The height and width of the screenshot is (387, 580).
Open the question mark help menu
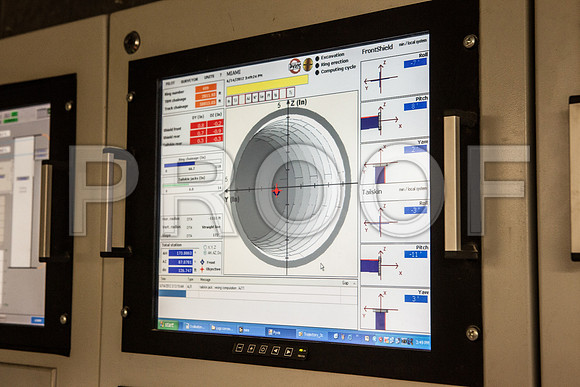pos(221,75)
